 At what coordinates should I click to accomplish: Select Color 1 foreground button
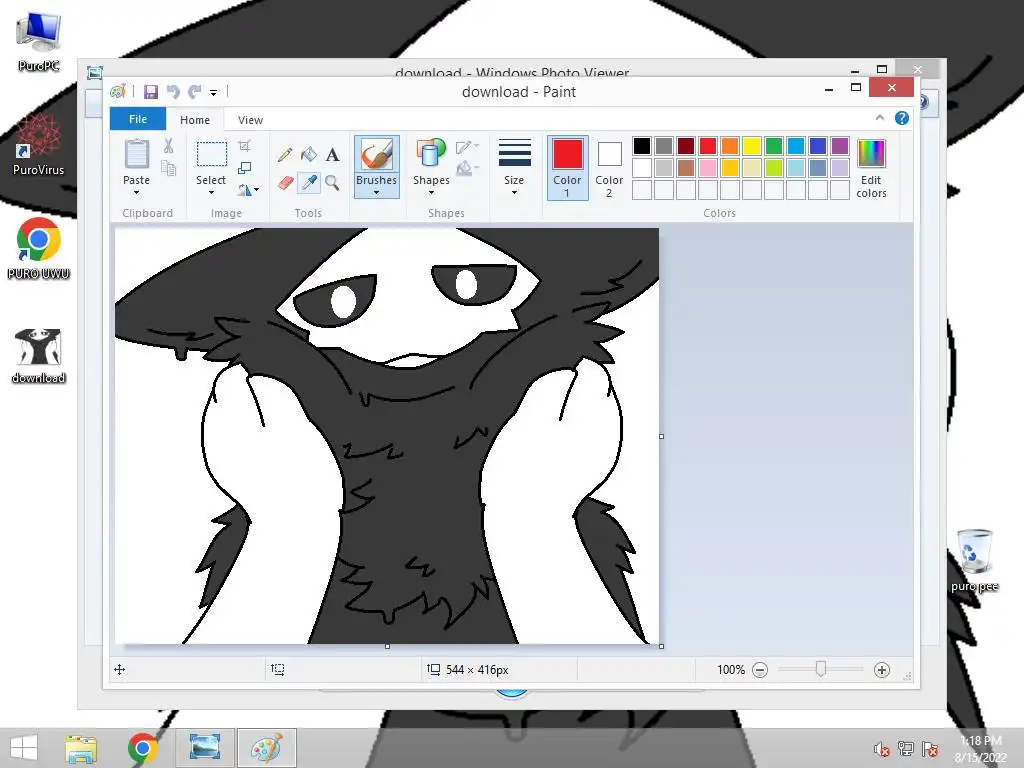567,167
